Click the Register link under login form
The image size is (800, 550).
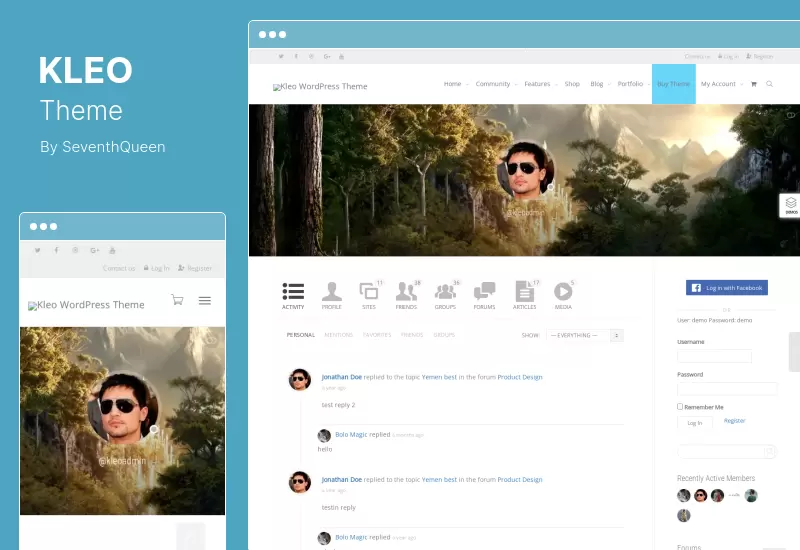click(734, 421)
